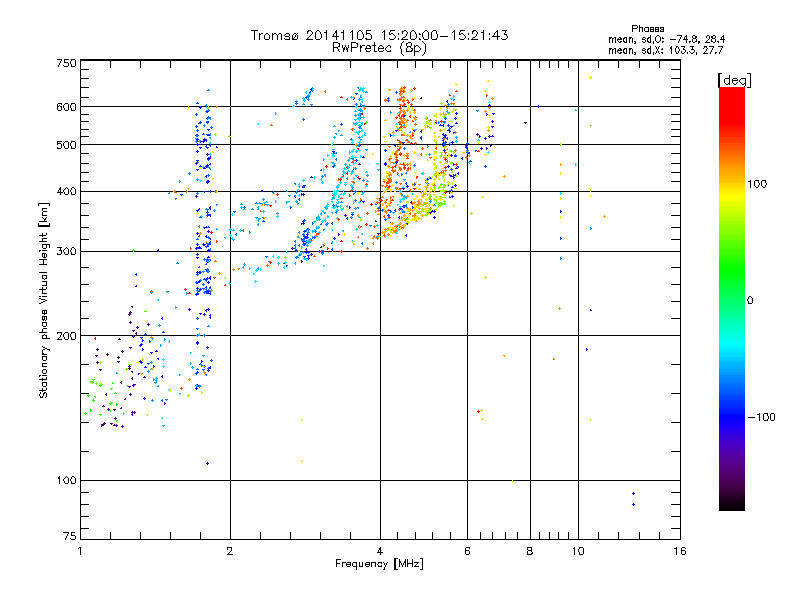Click the y-axis tick label '100'
Image resolution: width=800 pixels, height=600 pixels.
point(66,481)
